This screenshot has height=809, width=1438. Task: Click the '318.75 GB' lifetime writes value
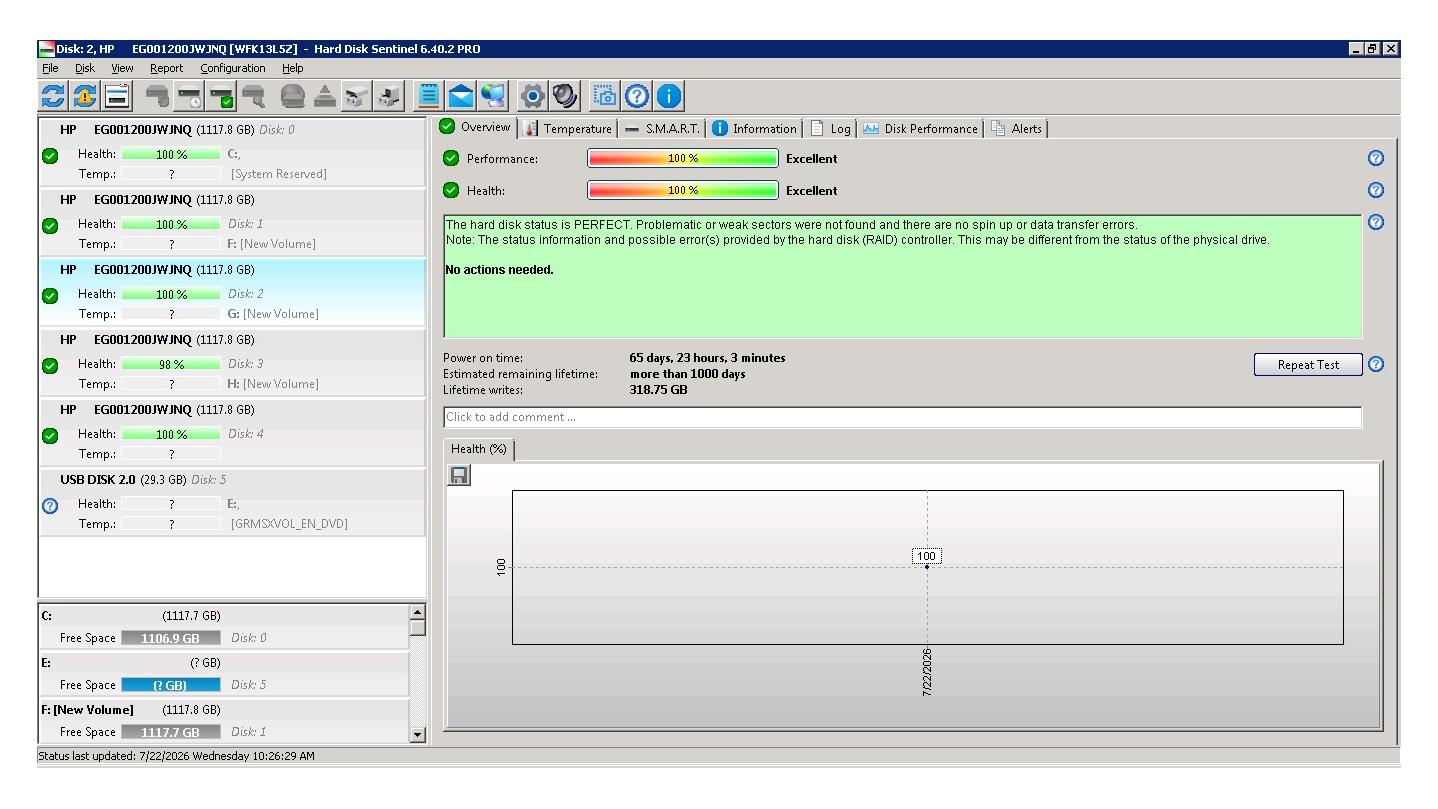[658, 390]
